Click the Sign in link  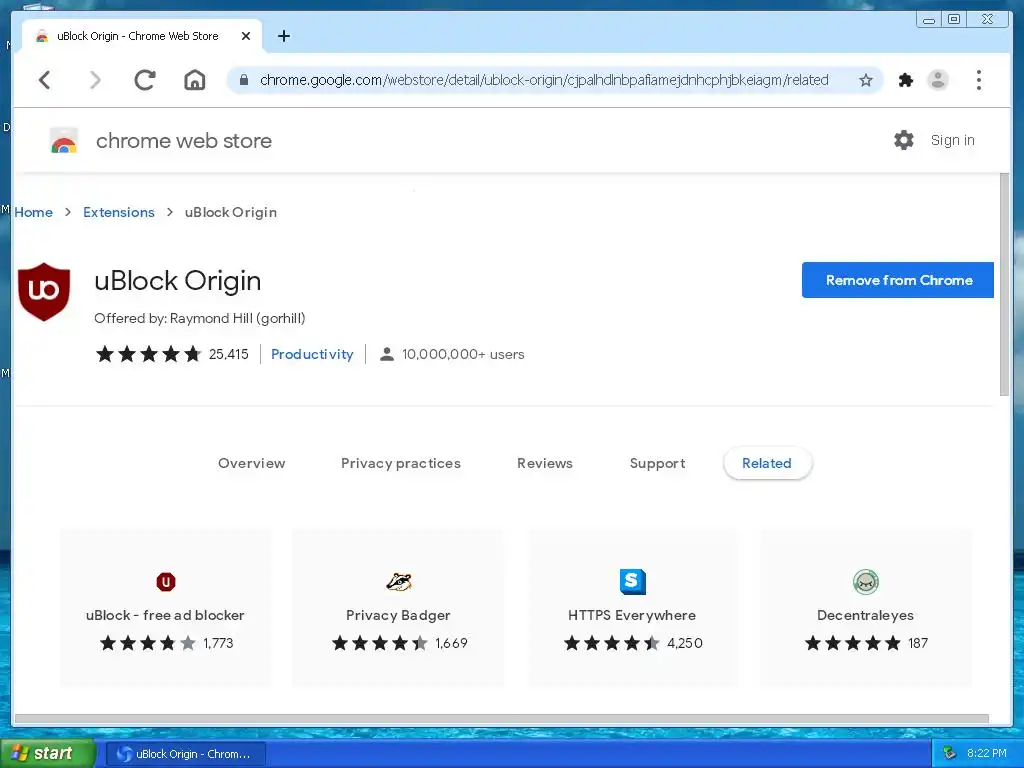click(x=952, y=140)
